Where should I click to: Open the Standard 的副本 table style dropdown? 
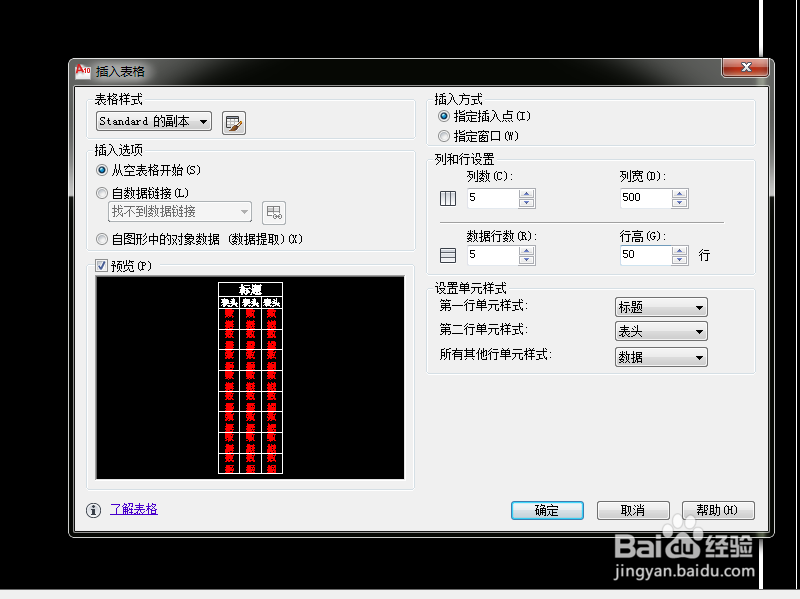[154, 121]
